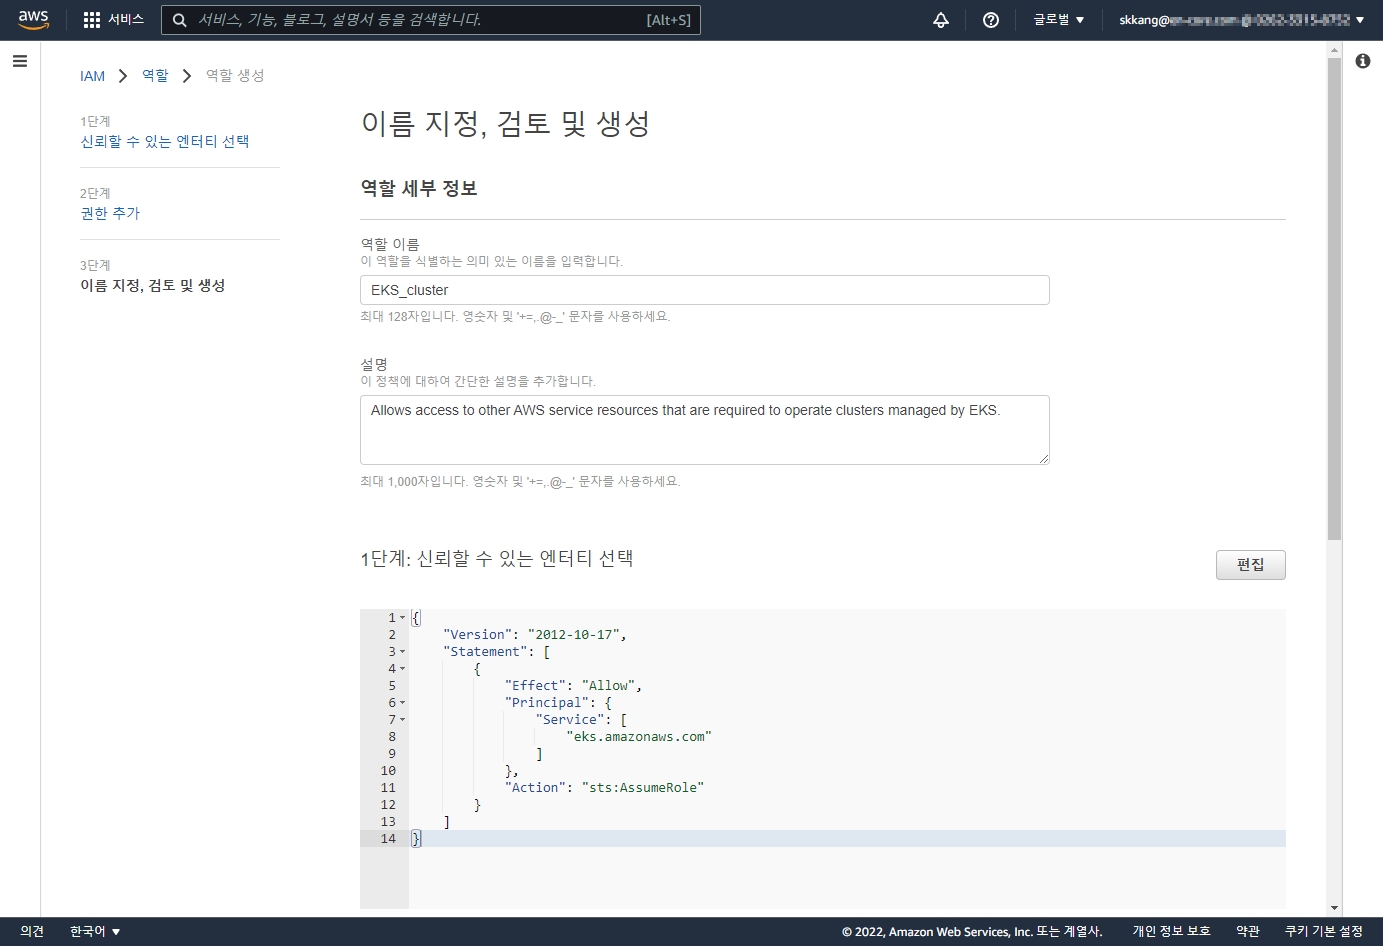Click the scrollbar up arrow
The height and width of the screenshot is (946, 1383).
pyautogui.click(x=1334, y=49)
